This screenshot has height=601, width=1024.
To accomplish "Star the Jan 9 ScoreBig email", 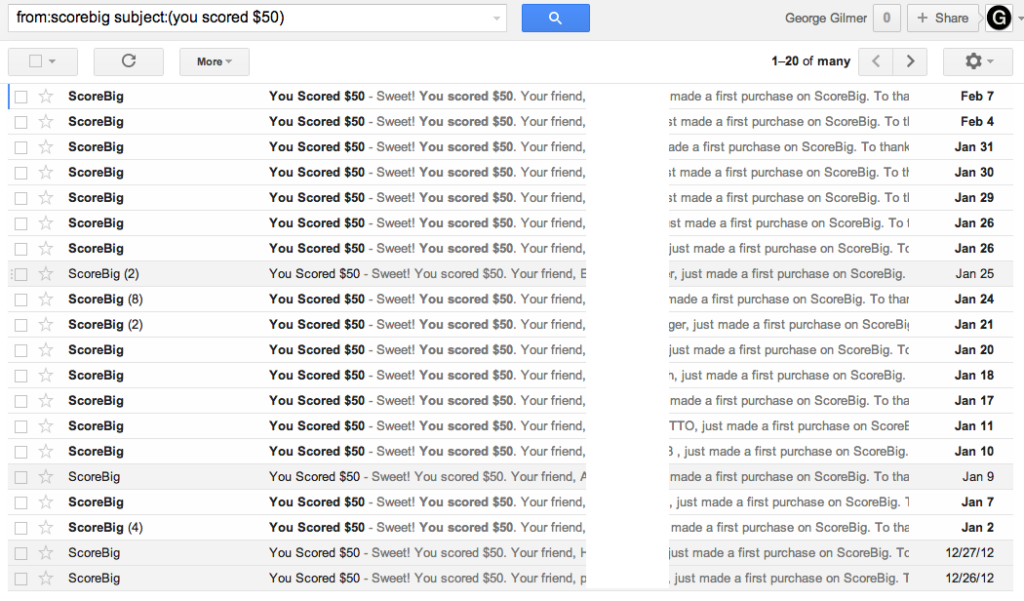I will pyautogui.click(x=46, y=477).
